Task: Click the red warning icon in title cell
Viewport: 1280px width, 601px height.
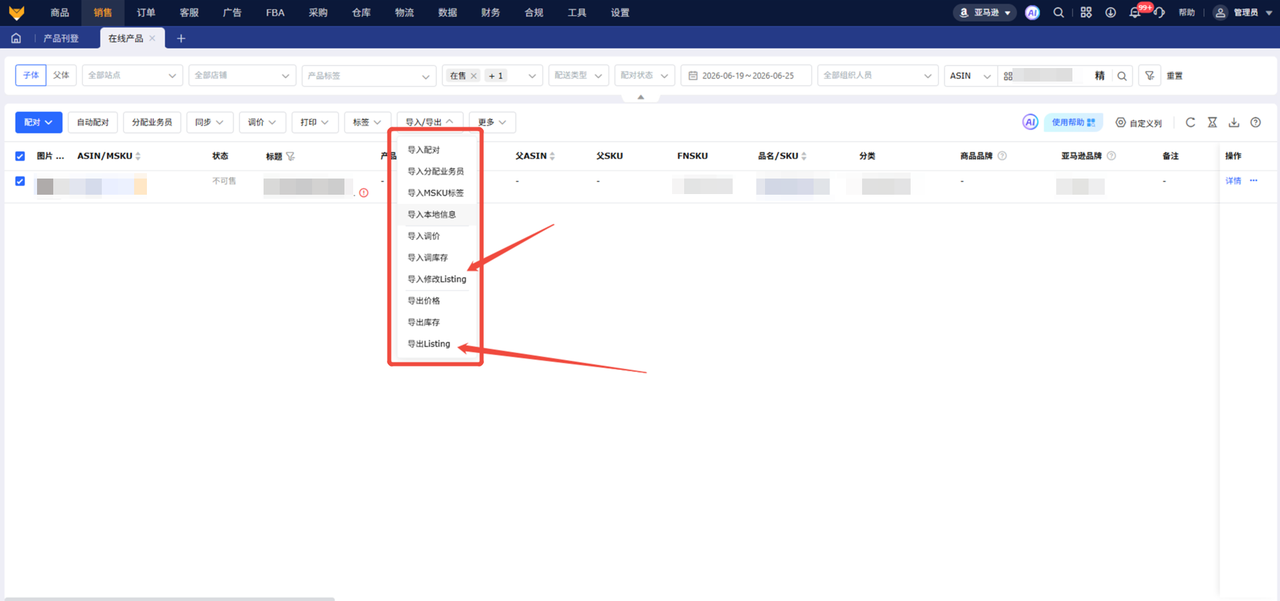Action: pyautogui.click(x=363, y=192)
